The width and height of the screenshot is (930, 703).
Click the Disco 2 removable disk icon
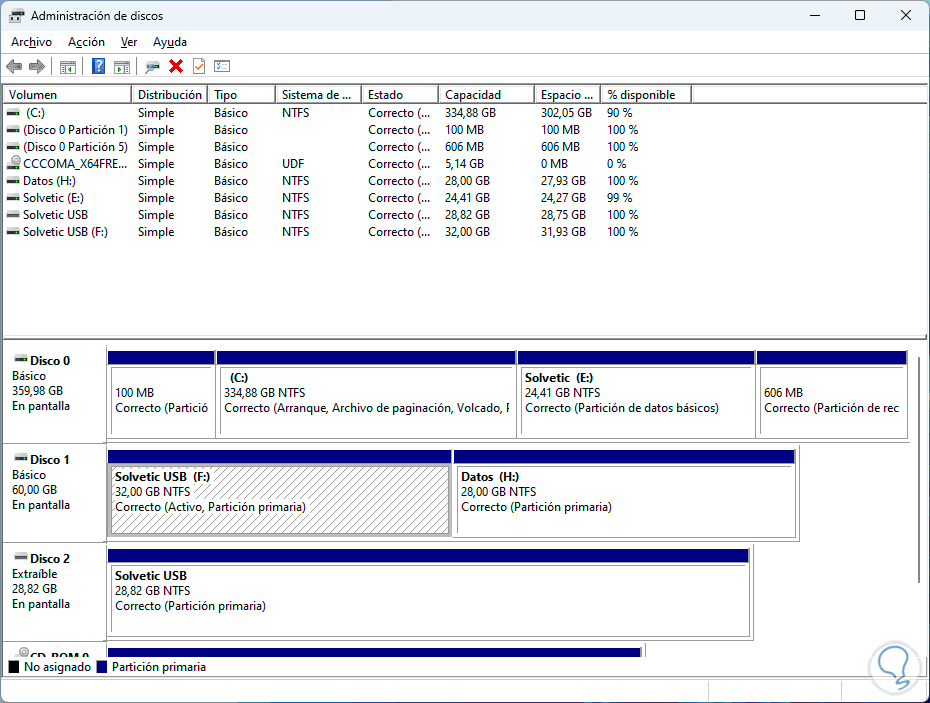coord(21,558)
